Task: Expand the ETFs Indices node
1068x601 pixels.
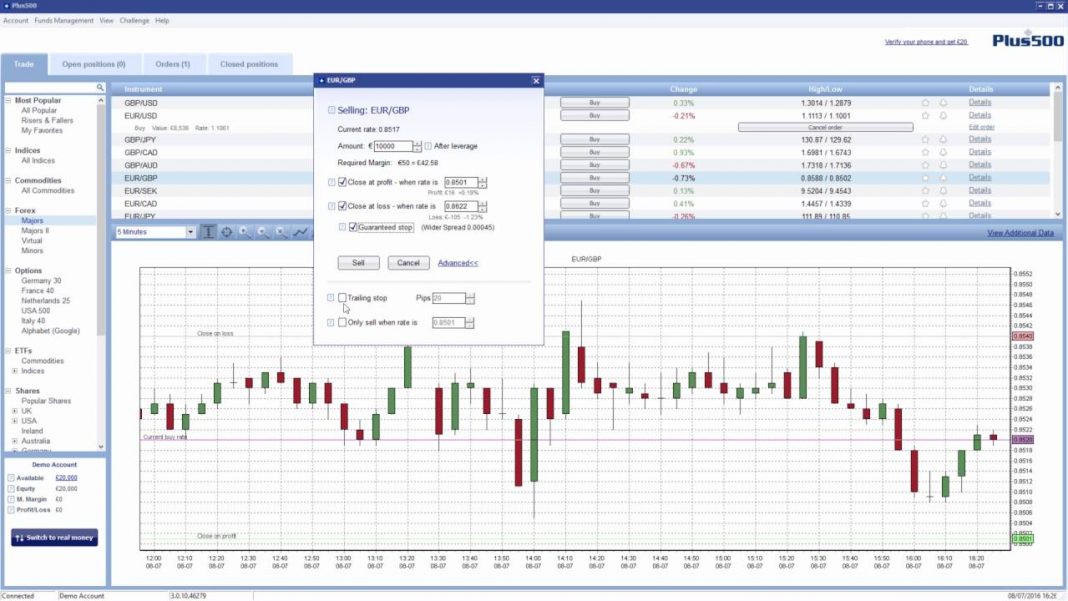Action: [15, 371]
